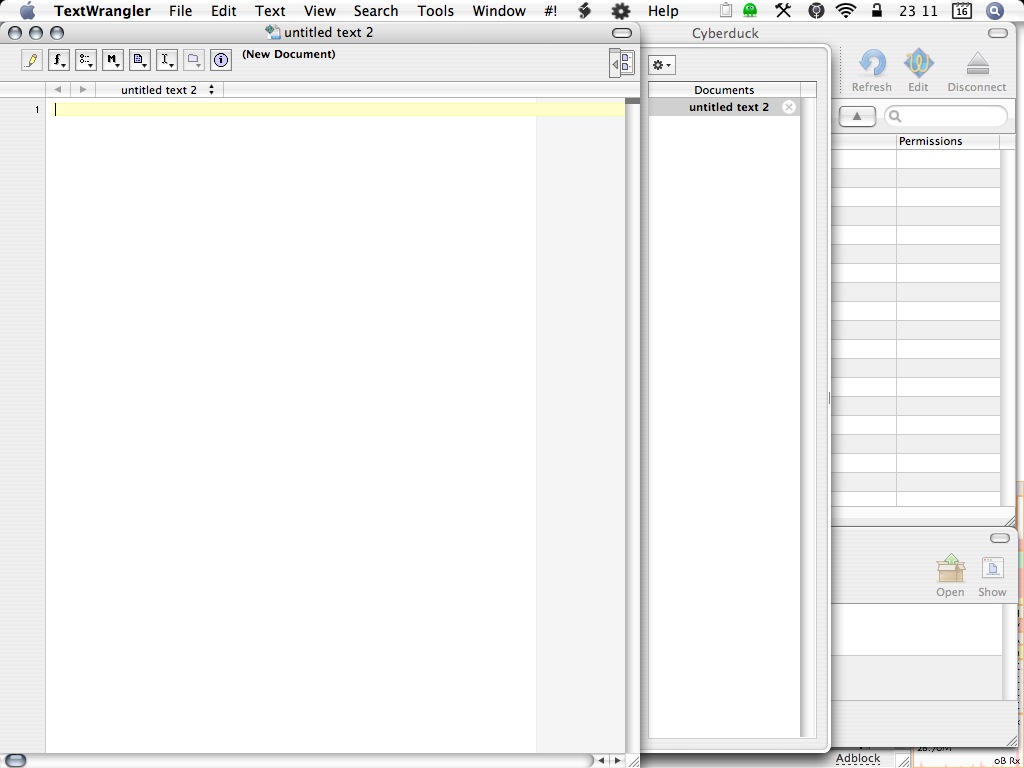1024x768 pixels.
Task: Click the horizontal scrollbar right arrow
Action: (617, 761)
